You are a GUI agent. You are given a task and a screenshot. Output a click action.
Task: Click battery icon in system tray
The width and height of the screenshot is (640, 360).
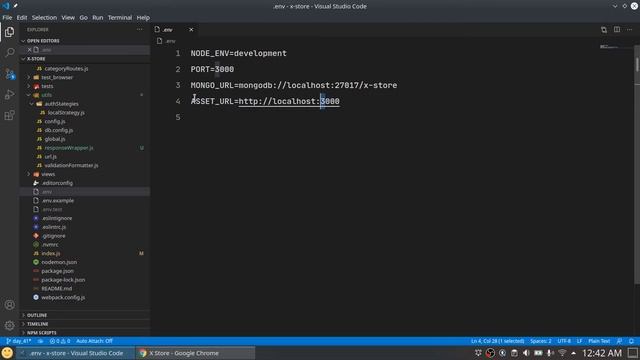538,353
